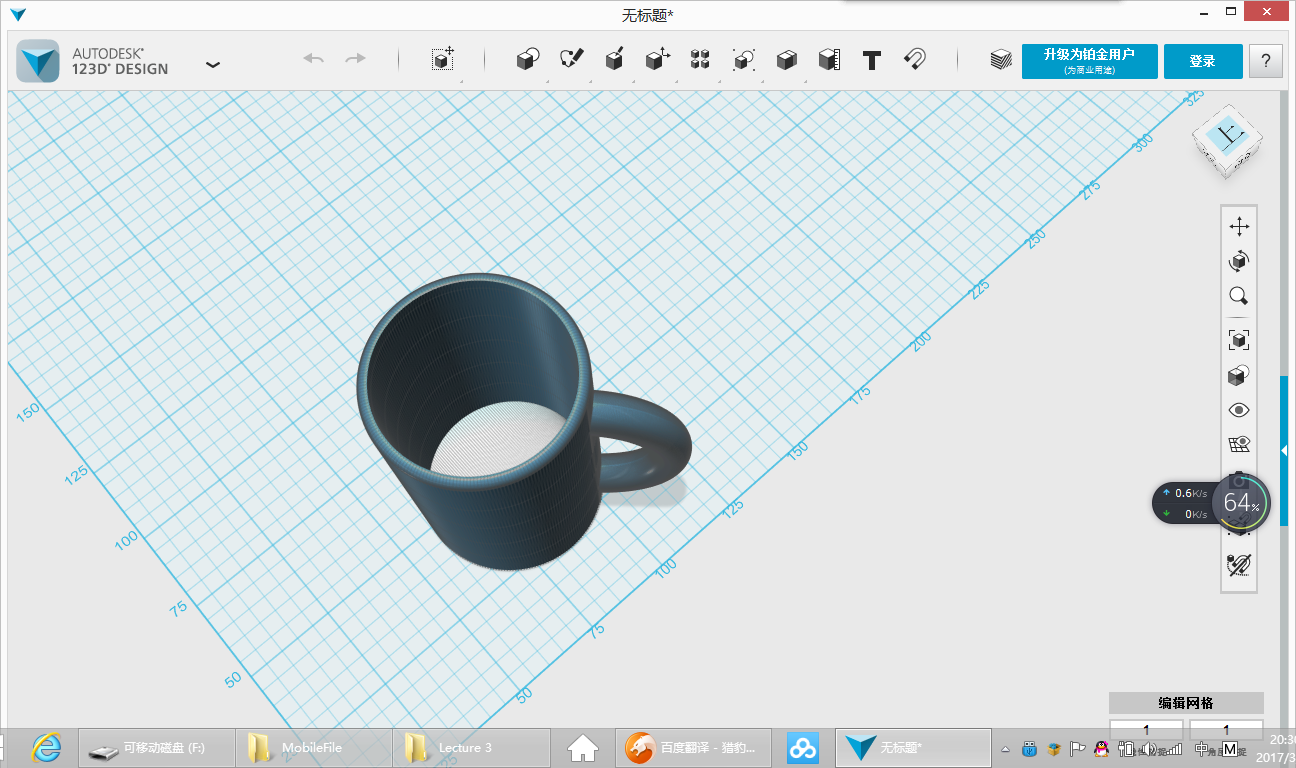The width and height of the screenshot is (1296, 768).
Task: Open the Modify tools menu
Action: 657,60
